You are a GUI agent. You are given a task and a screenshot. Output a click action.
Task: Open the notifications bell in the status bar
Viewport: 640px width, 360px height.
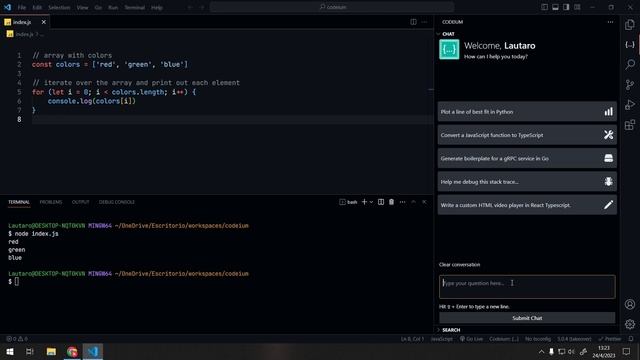click(631, 339)
